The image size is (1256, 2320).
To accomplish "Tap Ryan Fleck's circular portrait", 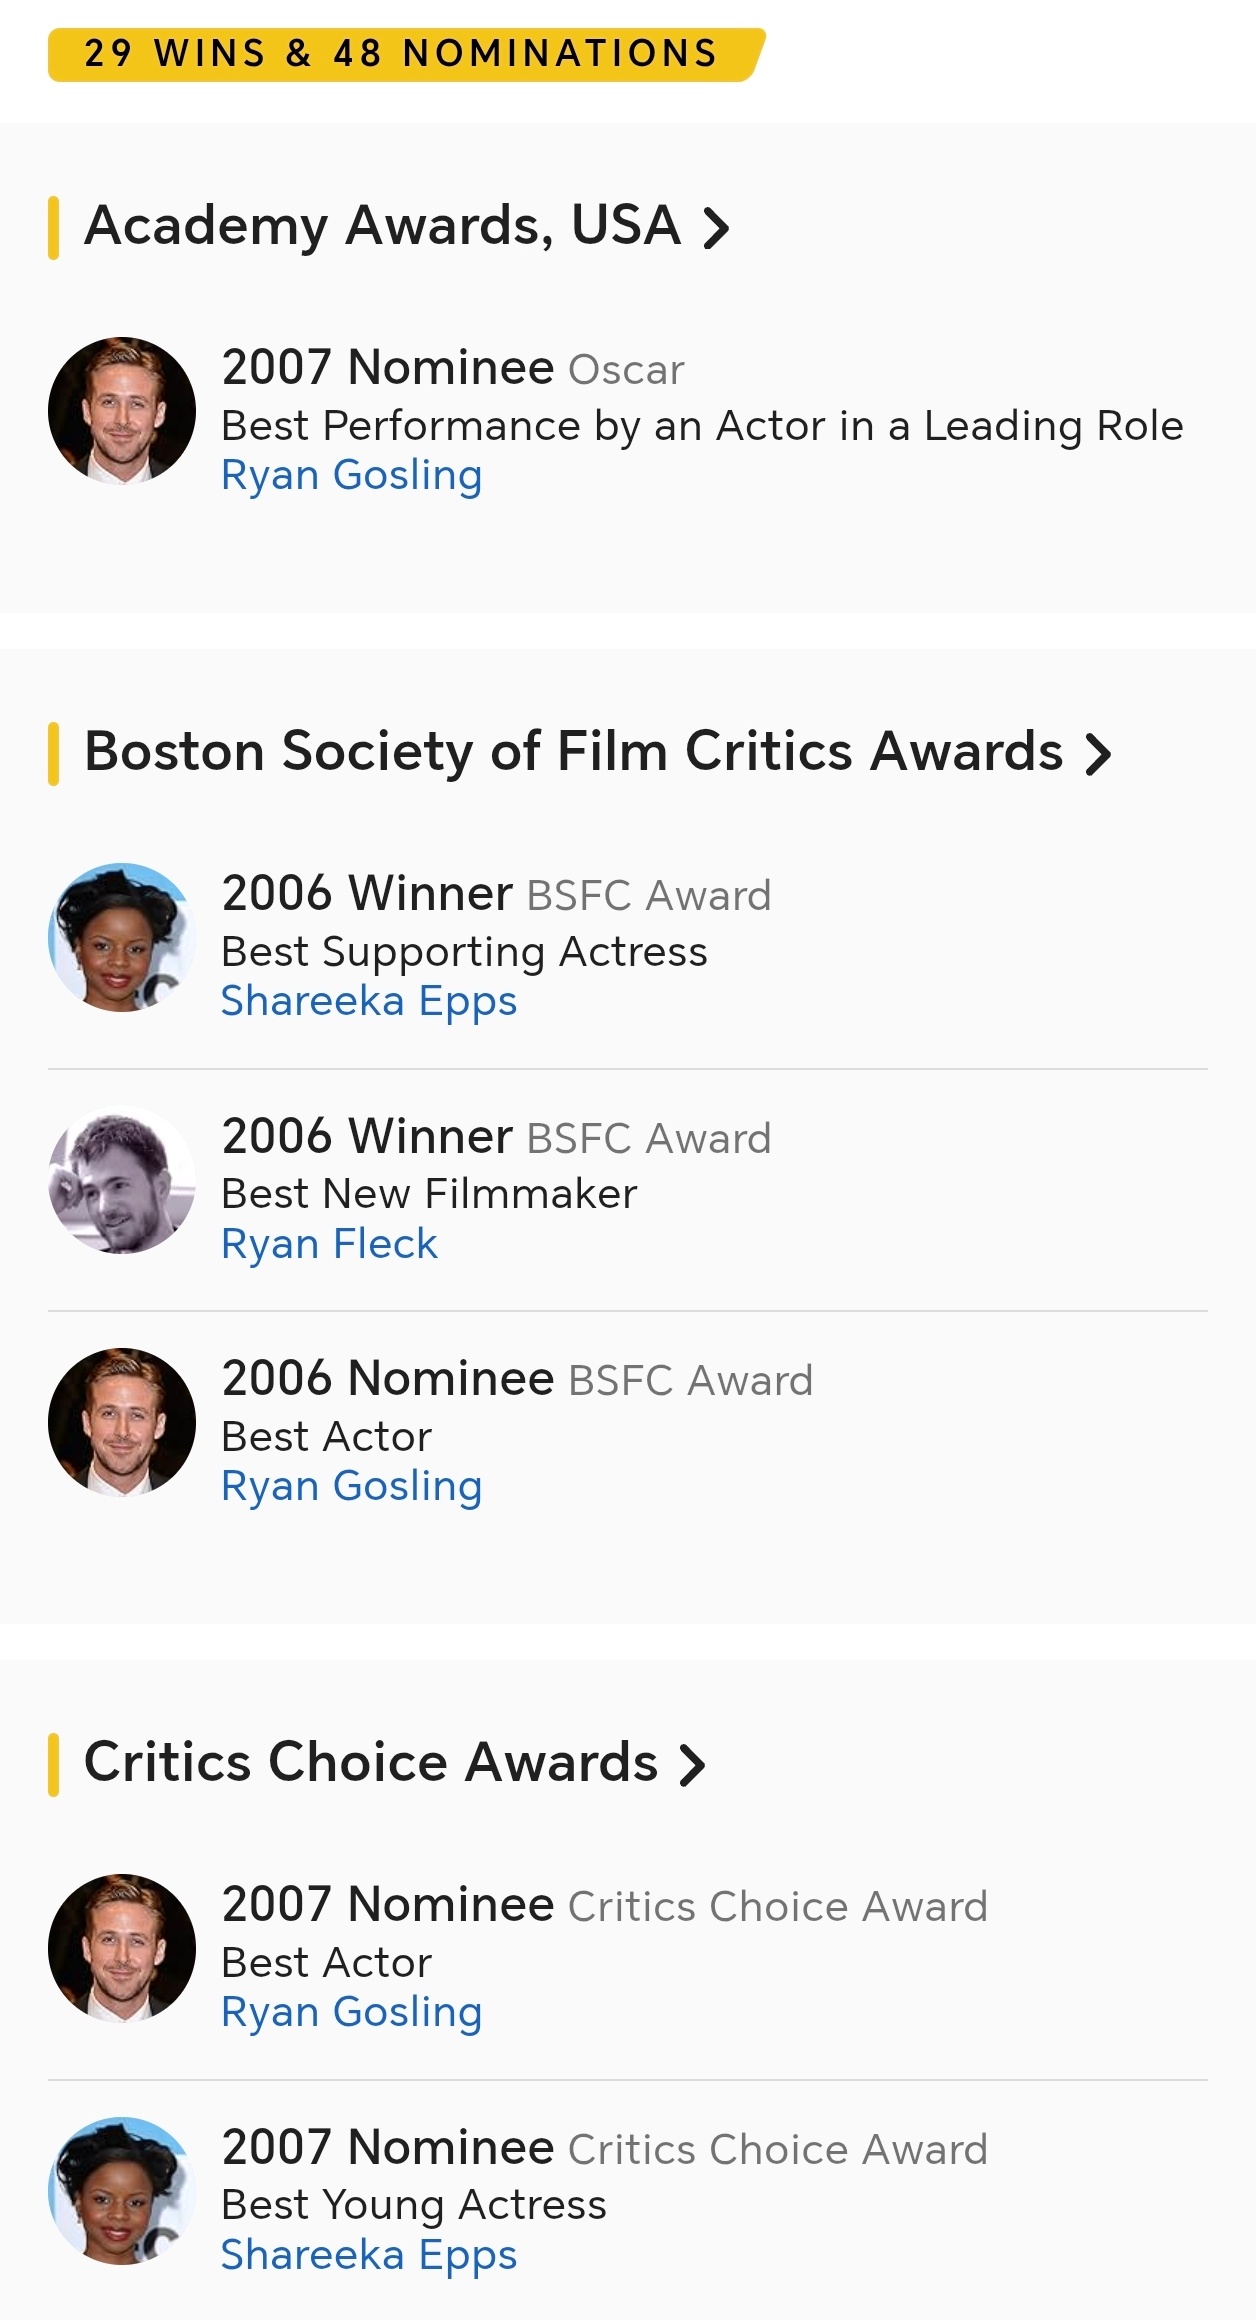I will tap(122, 1180).
